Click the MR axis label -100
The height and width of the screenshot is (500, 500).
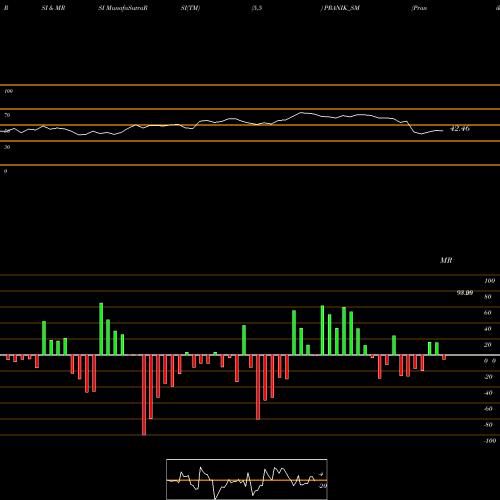490,441
